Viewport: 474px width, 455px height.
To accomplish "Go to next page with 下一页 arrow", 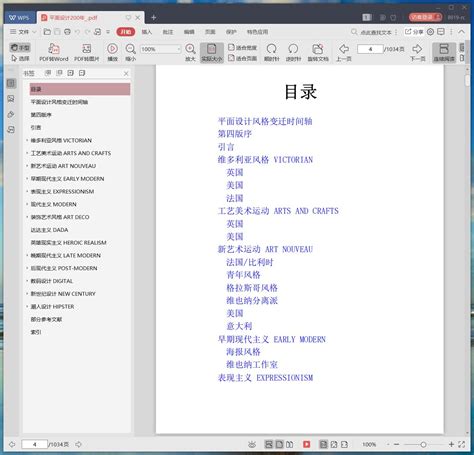I will (x=417, y=52).
